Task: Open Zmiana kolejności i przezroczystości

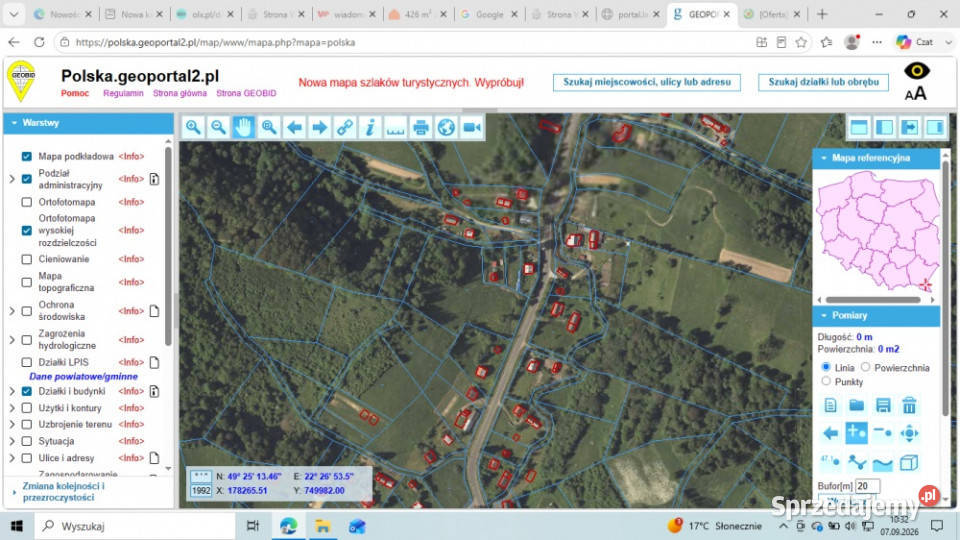Action: pos(63,492)
